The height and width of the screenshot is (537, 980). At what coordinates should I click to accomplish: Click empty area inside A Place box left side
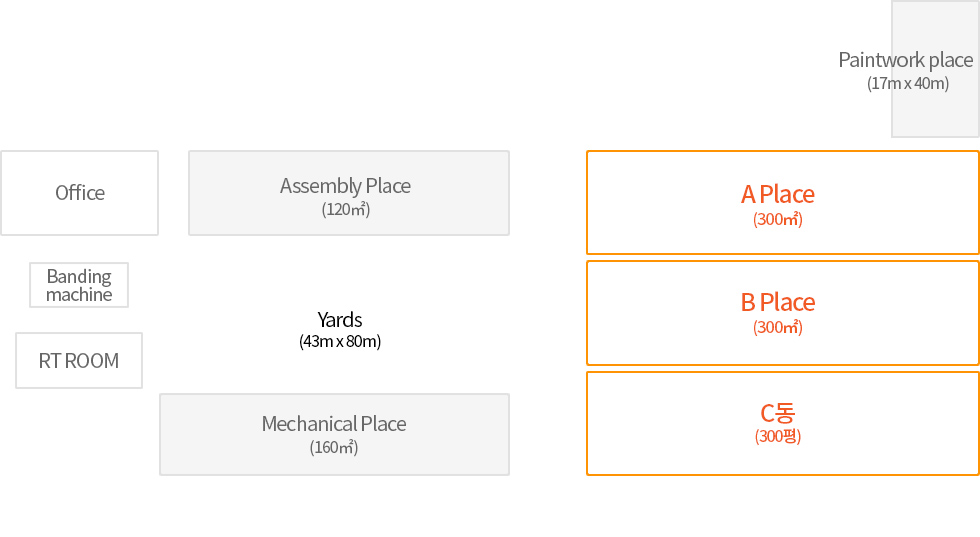650,203
